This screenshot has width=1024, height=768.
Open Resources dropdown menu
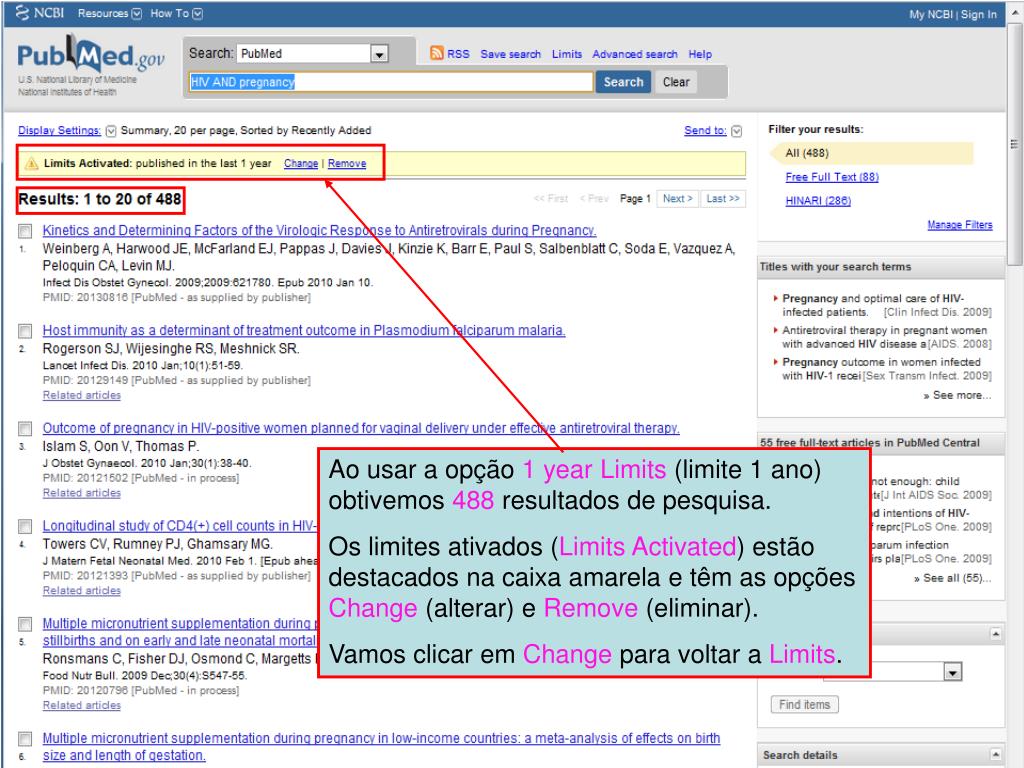point(109,13)
